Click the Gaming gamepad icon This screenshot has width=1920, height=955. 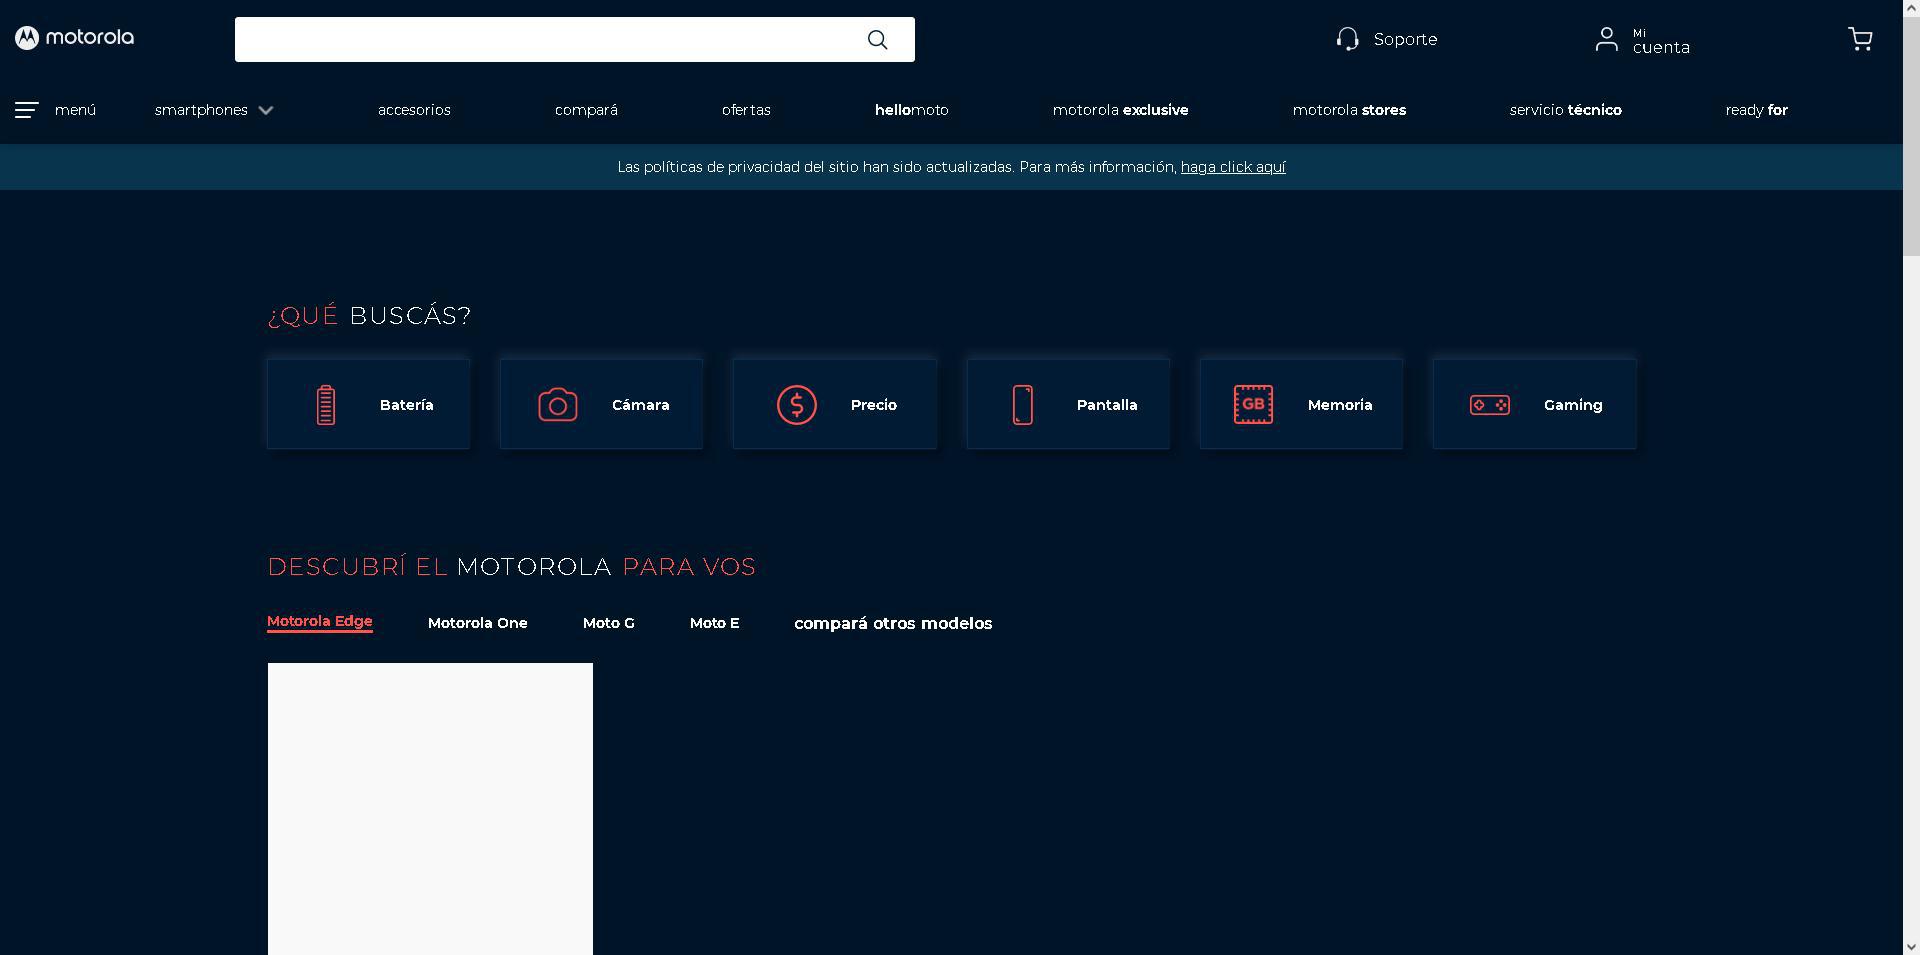point(1490,404)
